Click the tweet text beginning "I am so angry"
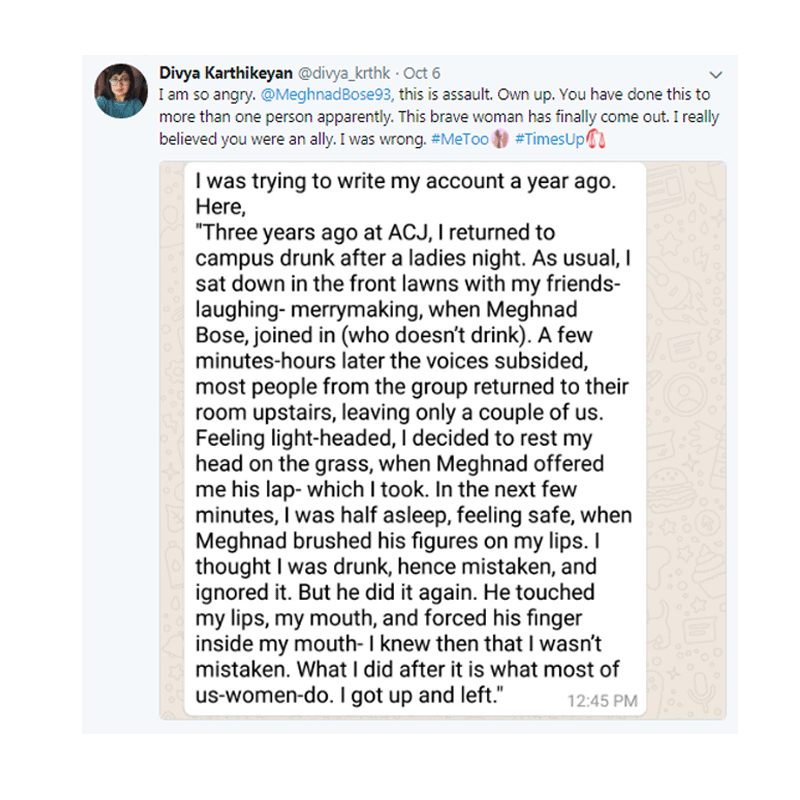The height and width of the screenshot is (800, 800). [439, 117]
